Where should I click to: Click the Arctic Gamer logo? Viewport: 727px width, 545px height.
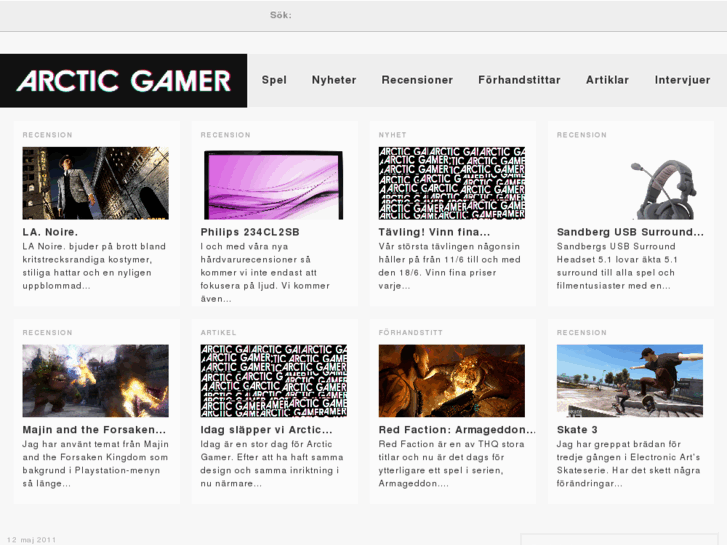[123, 81]
